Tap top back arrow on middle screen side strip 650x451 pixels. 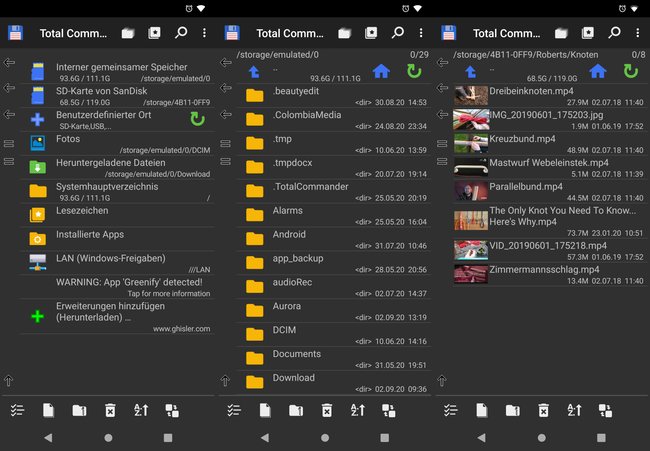pyautogui.click(x=226, y=63)
